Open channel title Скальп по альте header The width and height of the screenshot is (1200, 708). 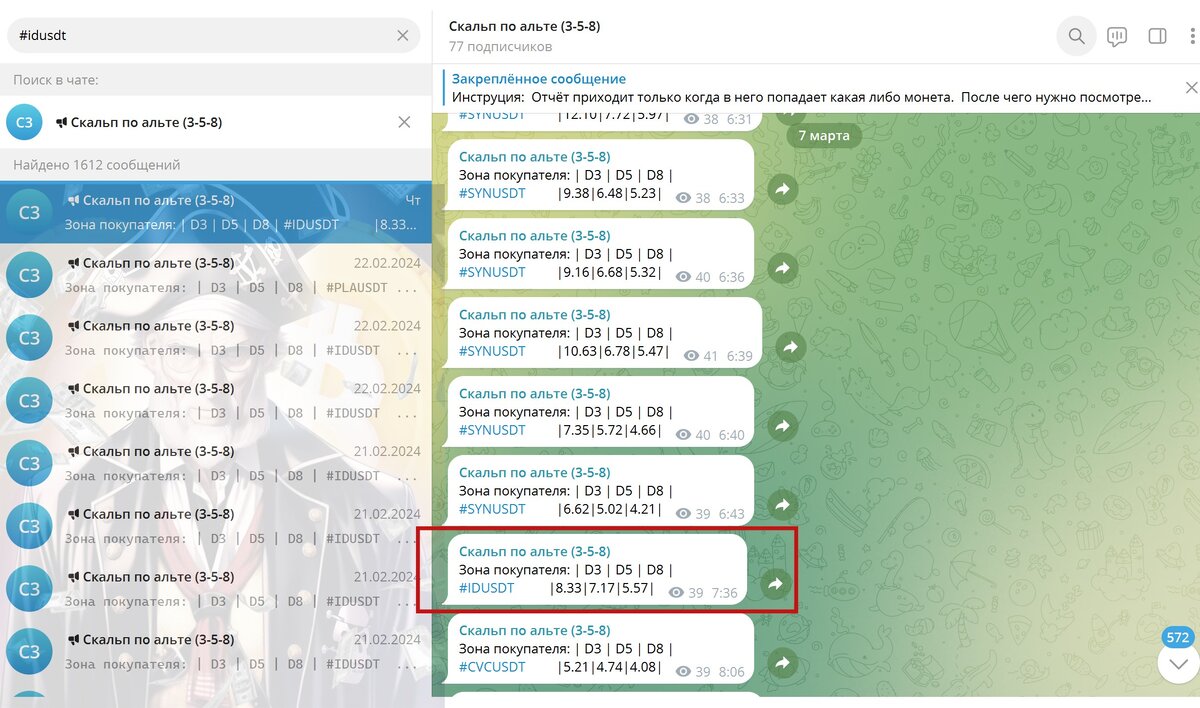coord(524,26)
